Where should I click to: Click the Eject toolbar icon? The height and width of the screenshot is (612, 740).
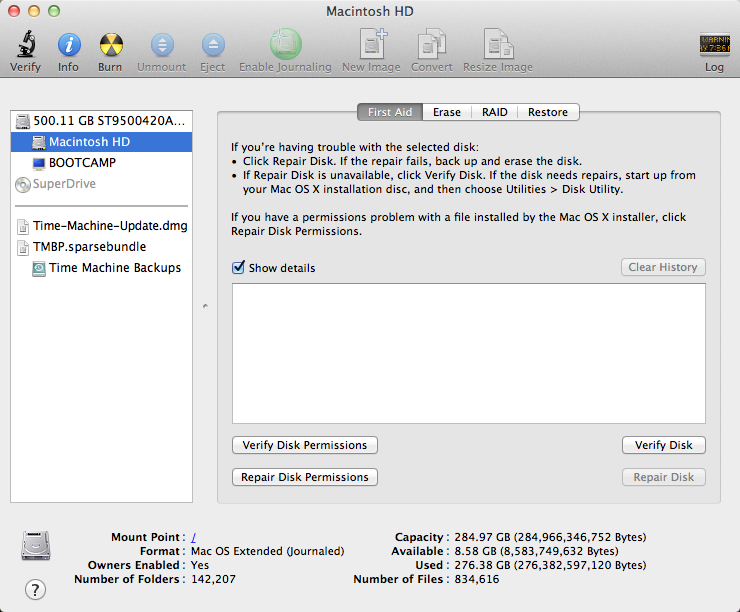pos(213,45)
